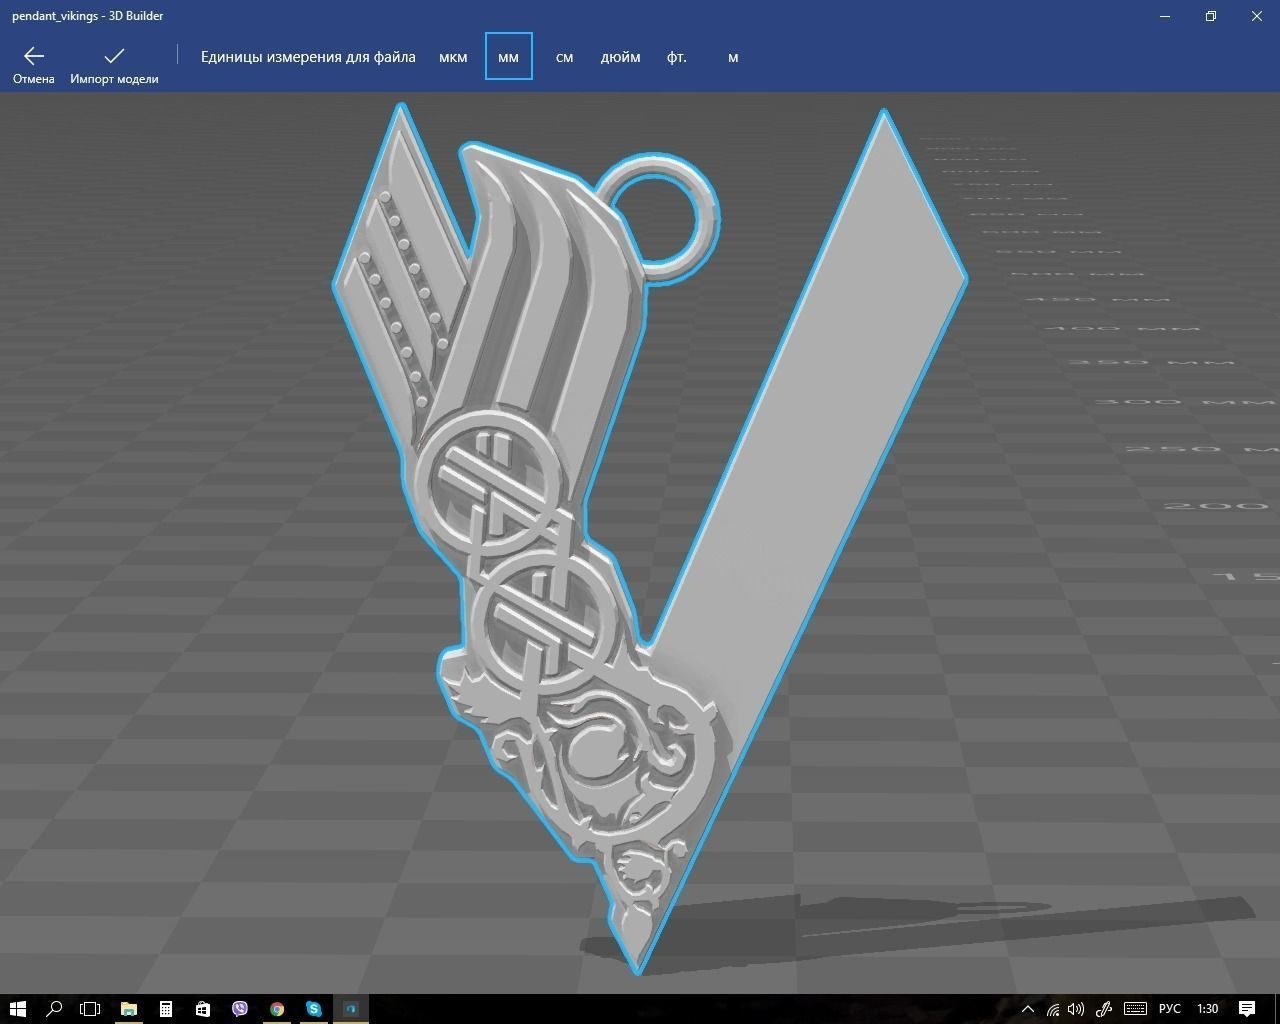
Task: Select м (meters) units
Action: coord(733,57)
